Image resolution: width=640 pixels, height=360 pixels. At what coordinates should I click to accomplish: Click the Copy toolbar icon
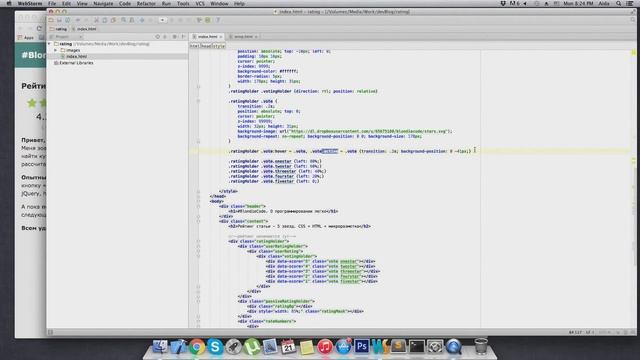104,20
